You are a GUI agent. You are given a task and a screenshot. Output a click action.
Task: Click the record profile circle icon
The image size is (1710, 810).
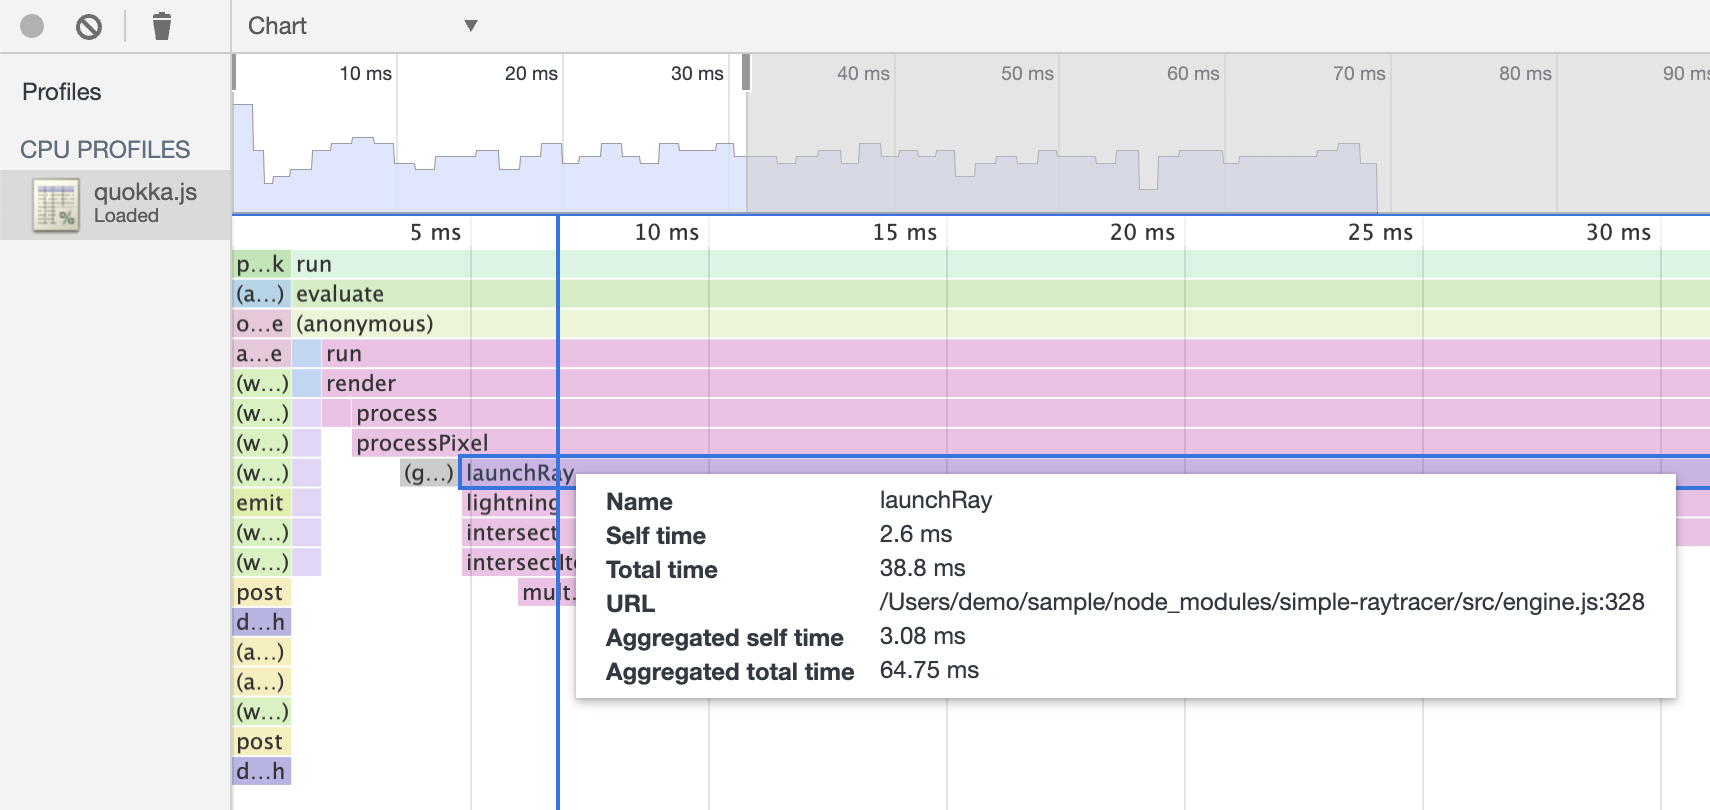tap(32, 26)
